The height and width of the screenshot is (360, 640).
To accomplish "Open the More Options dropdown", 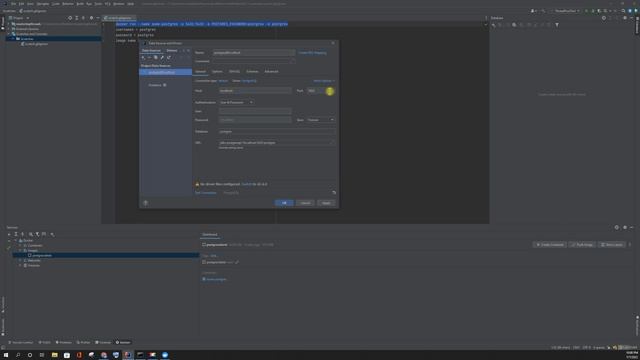I will tap(324, 81).
